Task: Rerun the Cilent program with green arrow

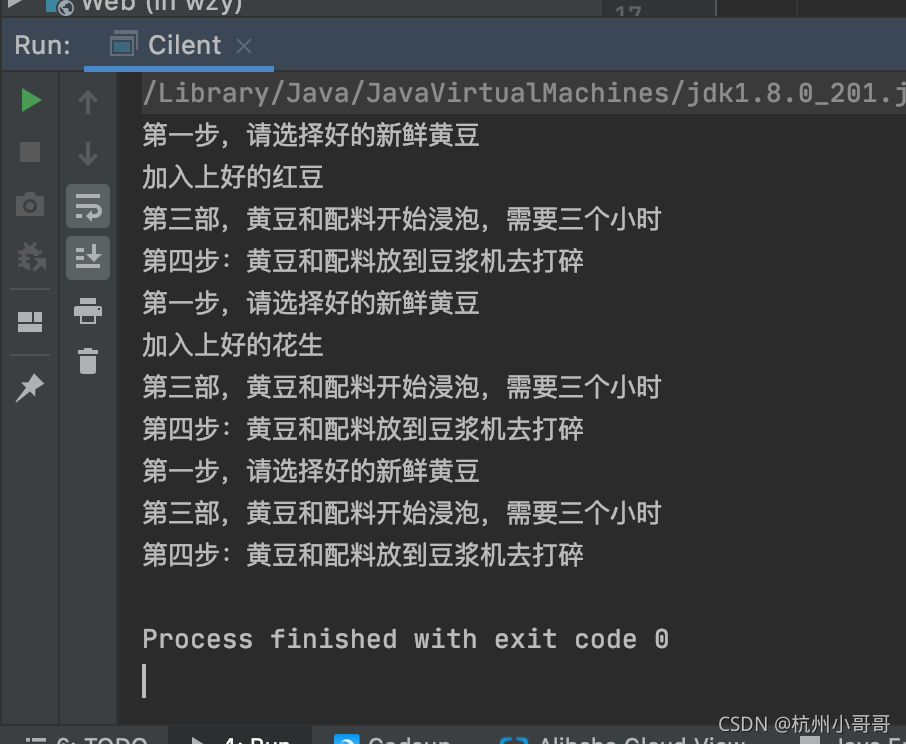Action: (31, 100)
